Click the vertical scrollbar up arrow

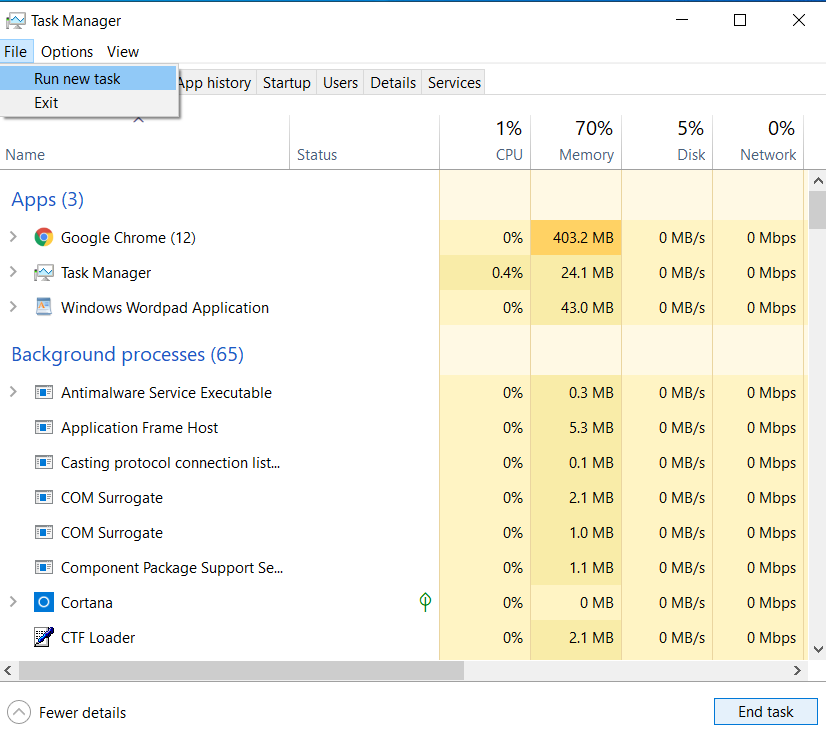coord(818,181)
